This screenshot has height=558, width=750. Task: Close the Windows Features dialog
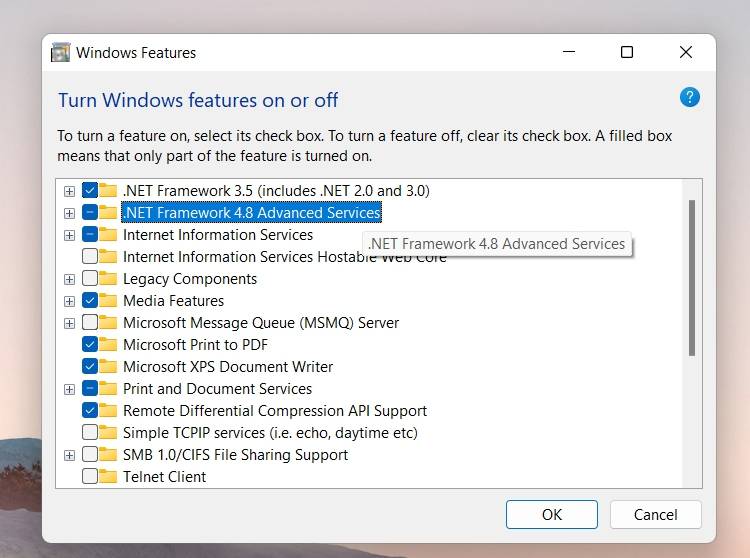click(x=686, y=53)
